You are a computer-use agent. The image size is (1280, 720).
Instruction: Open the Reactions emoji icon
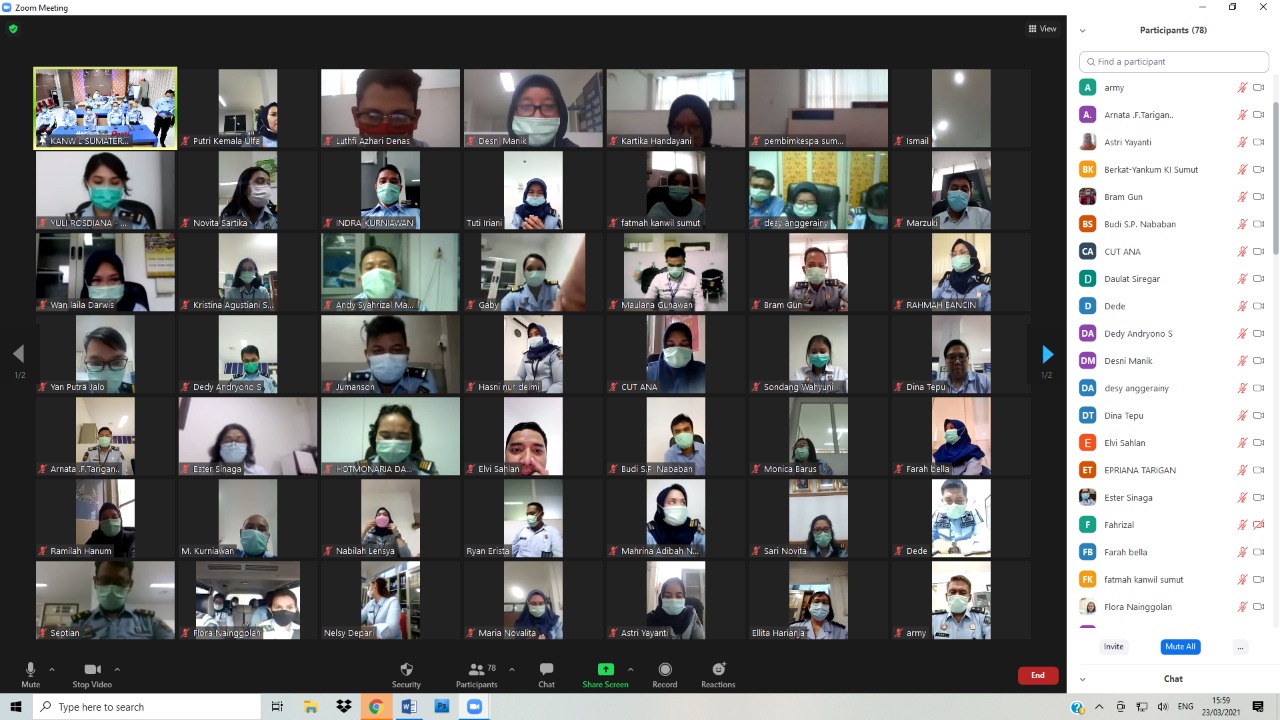[718, 670]
